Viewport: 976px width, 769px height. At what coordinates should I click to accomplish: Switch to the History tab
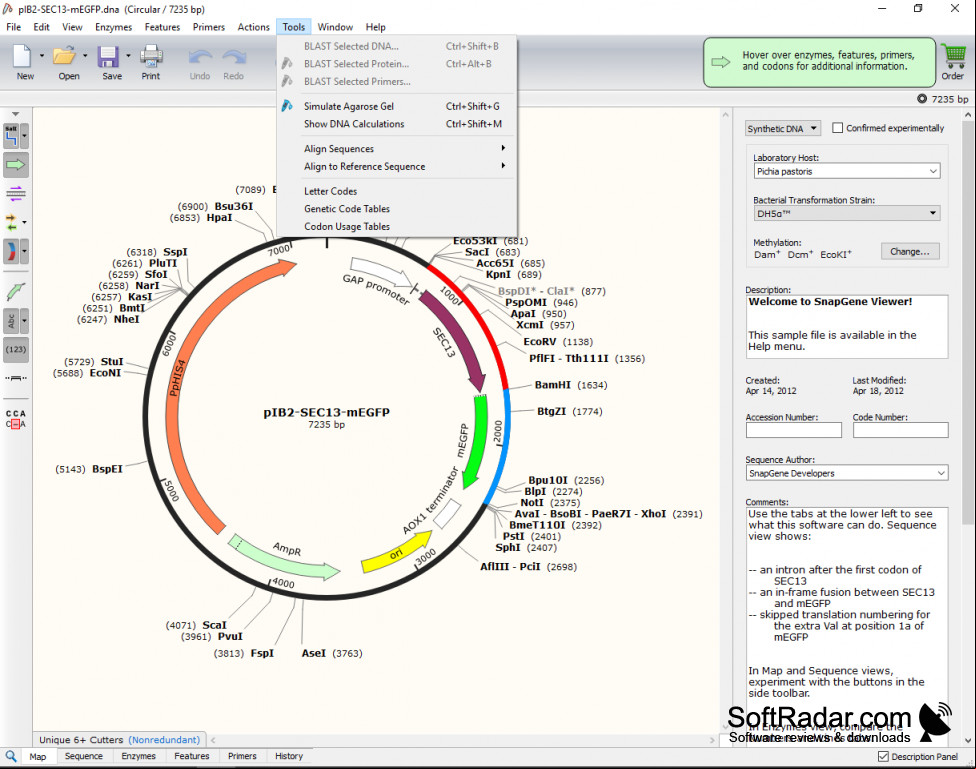point(289,756)
